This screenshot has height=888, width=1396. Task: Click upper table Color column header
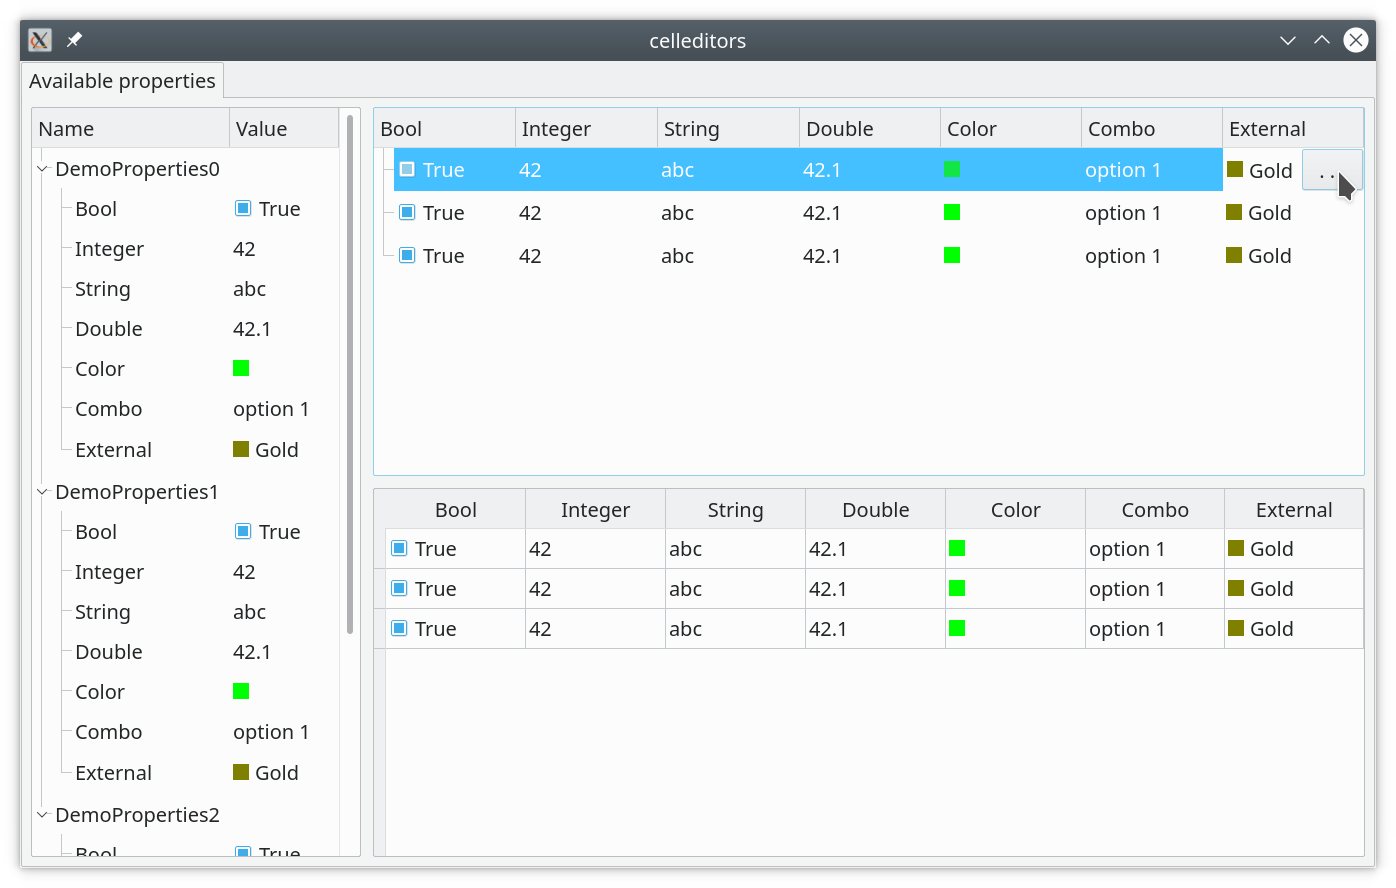(x=1011, y=129)
